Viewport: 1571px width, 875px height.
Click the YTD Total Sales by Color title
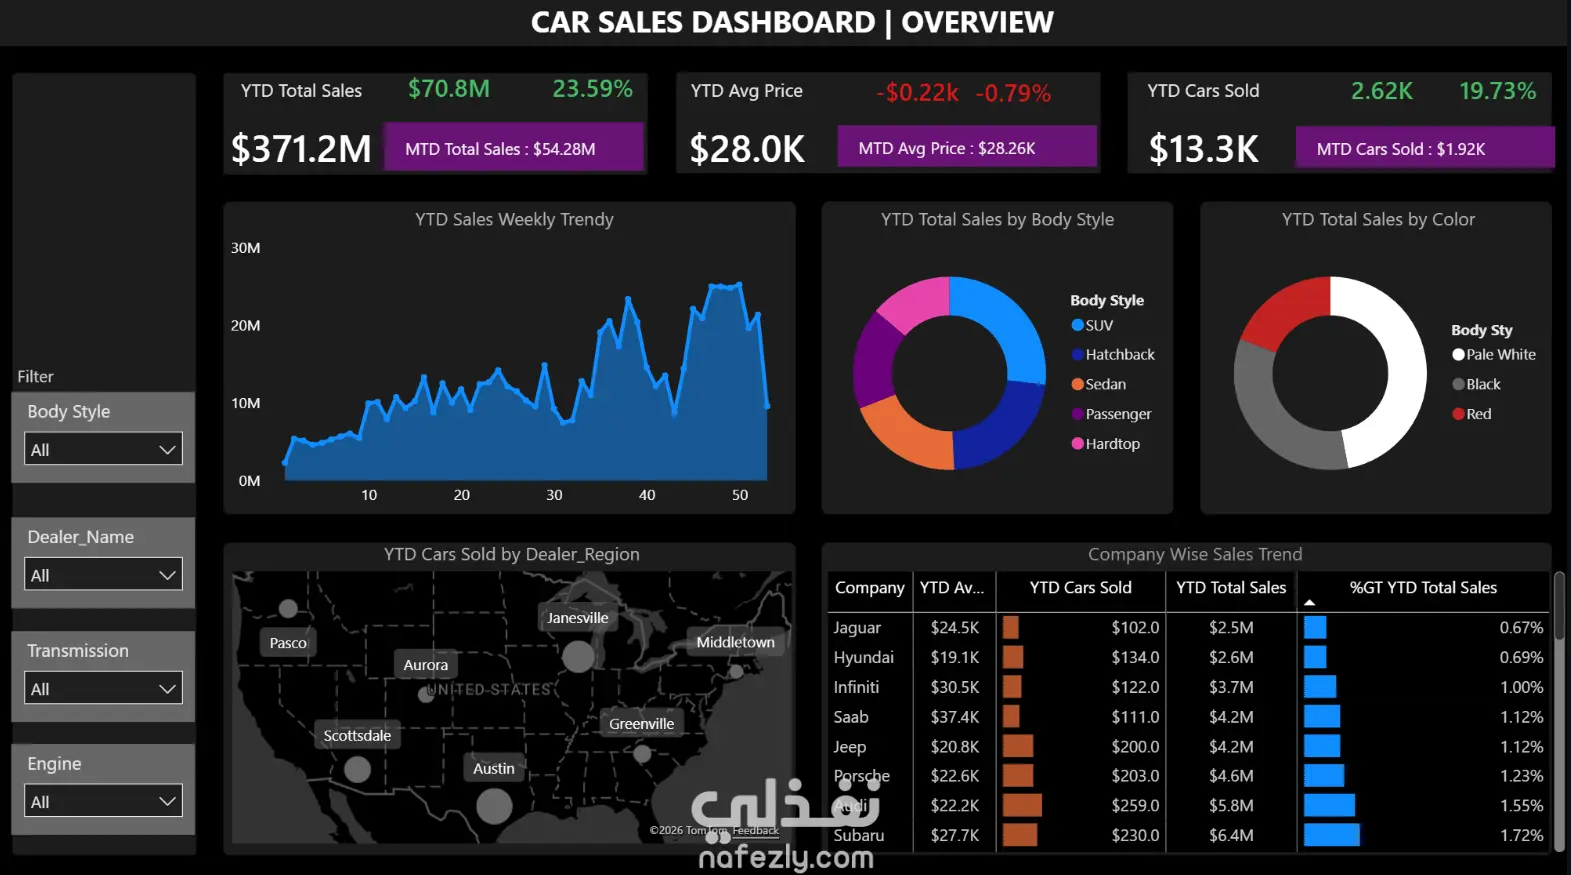[x=1378, y=220]
